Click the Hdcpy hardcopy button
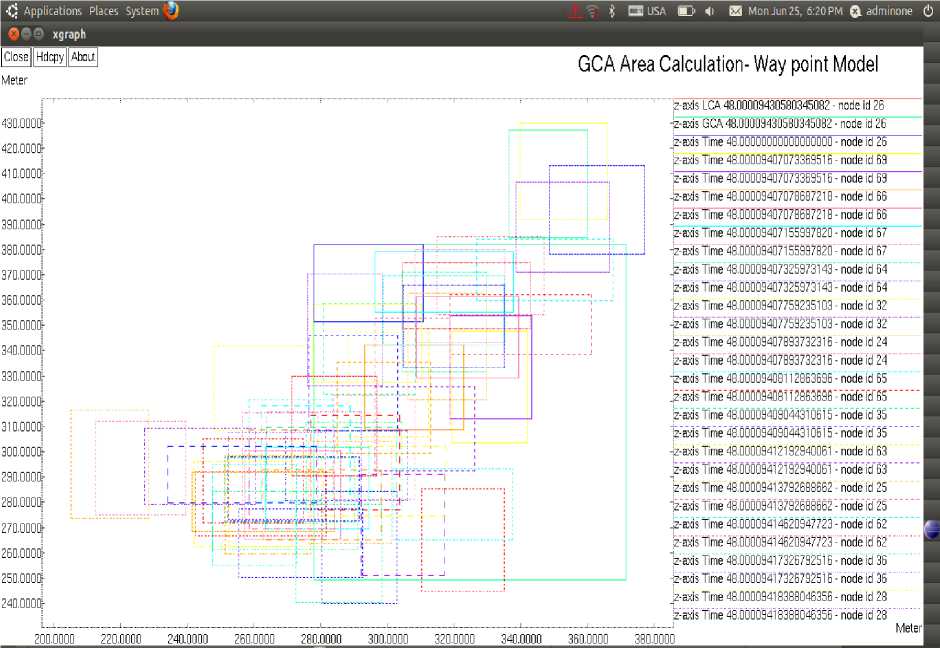This screenshot has height=648, width=940. (x=50, y=57)
